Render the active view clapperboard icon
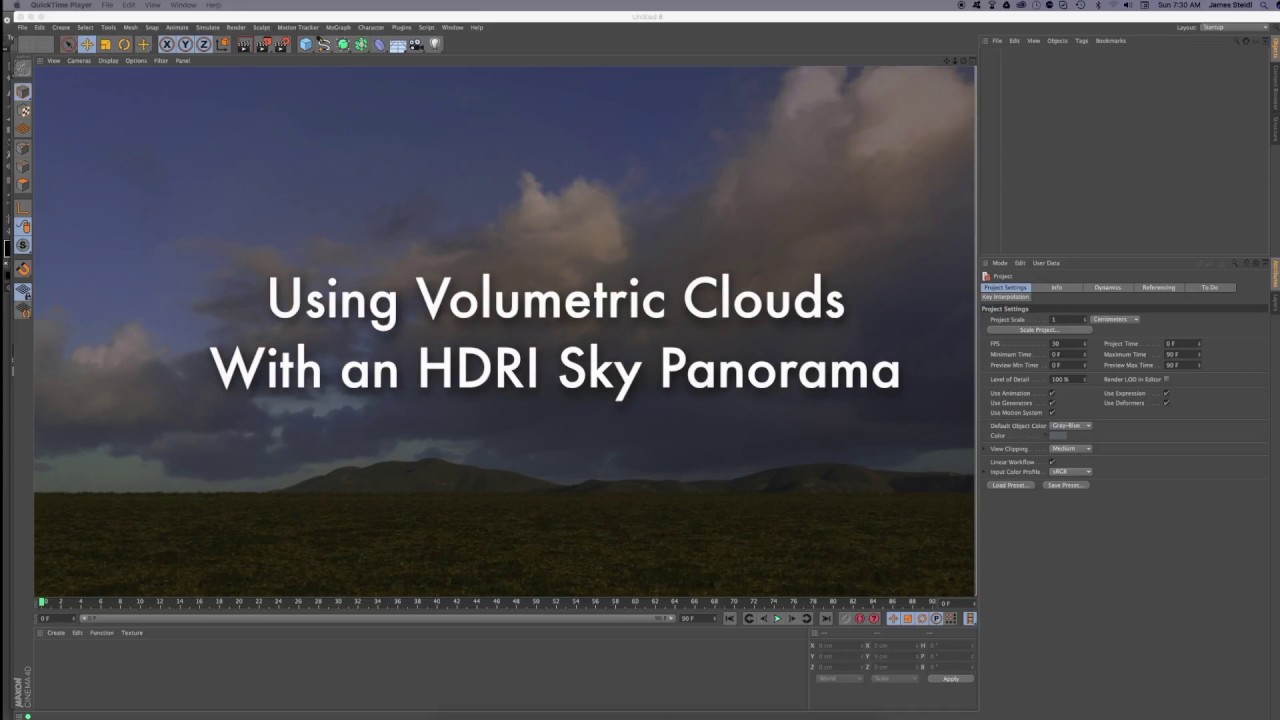 (244, 44)
